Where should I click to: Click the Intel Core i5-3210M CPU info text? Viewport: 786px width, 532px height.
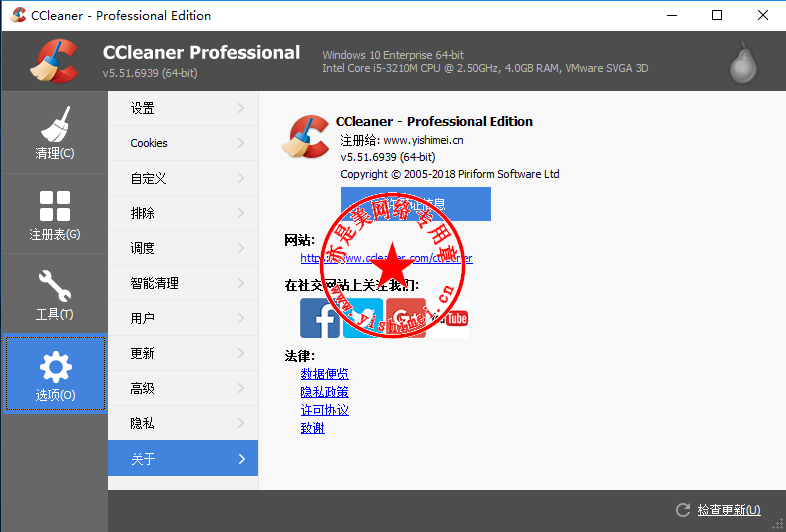[x=485, y=68]
